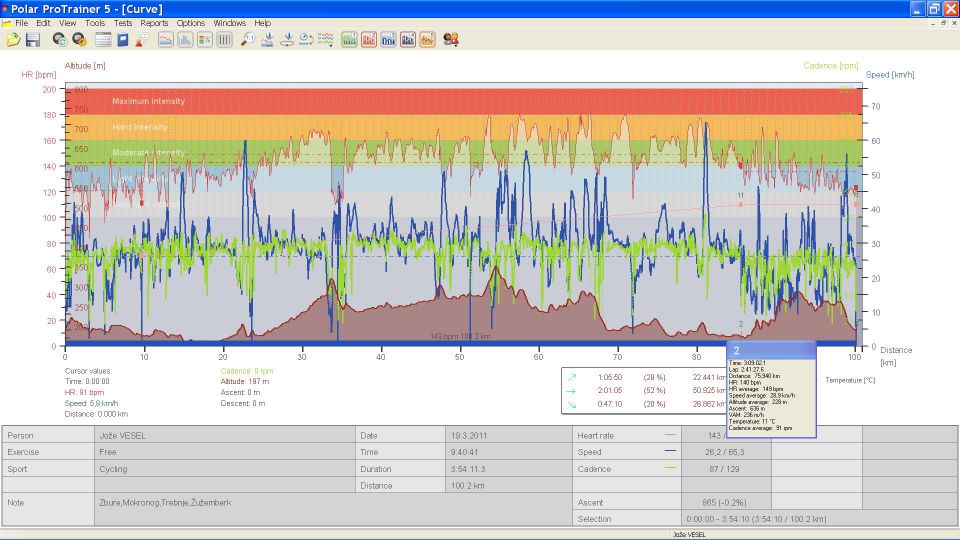Click the Speed [km/h] axis label
The width and height of the screenshot is (960, 540).
click(x=890, y=75)
